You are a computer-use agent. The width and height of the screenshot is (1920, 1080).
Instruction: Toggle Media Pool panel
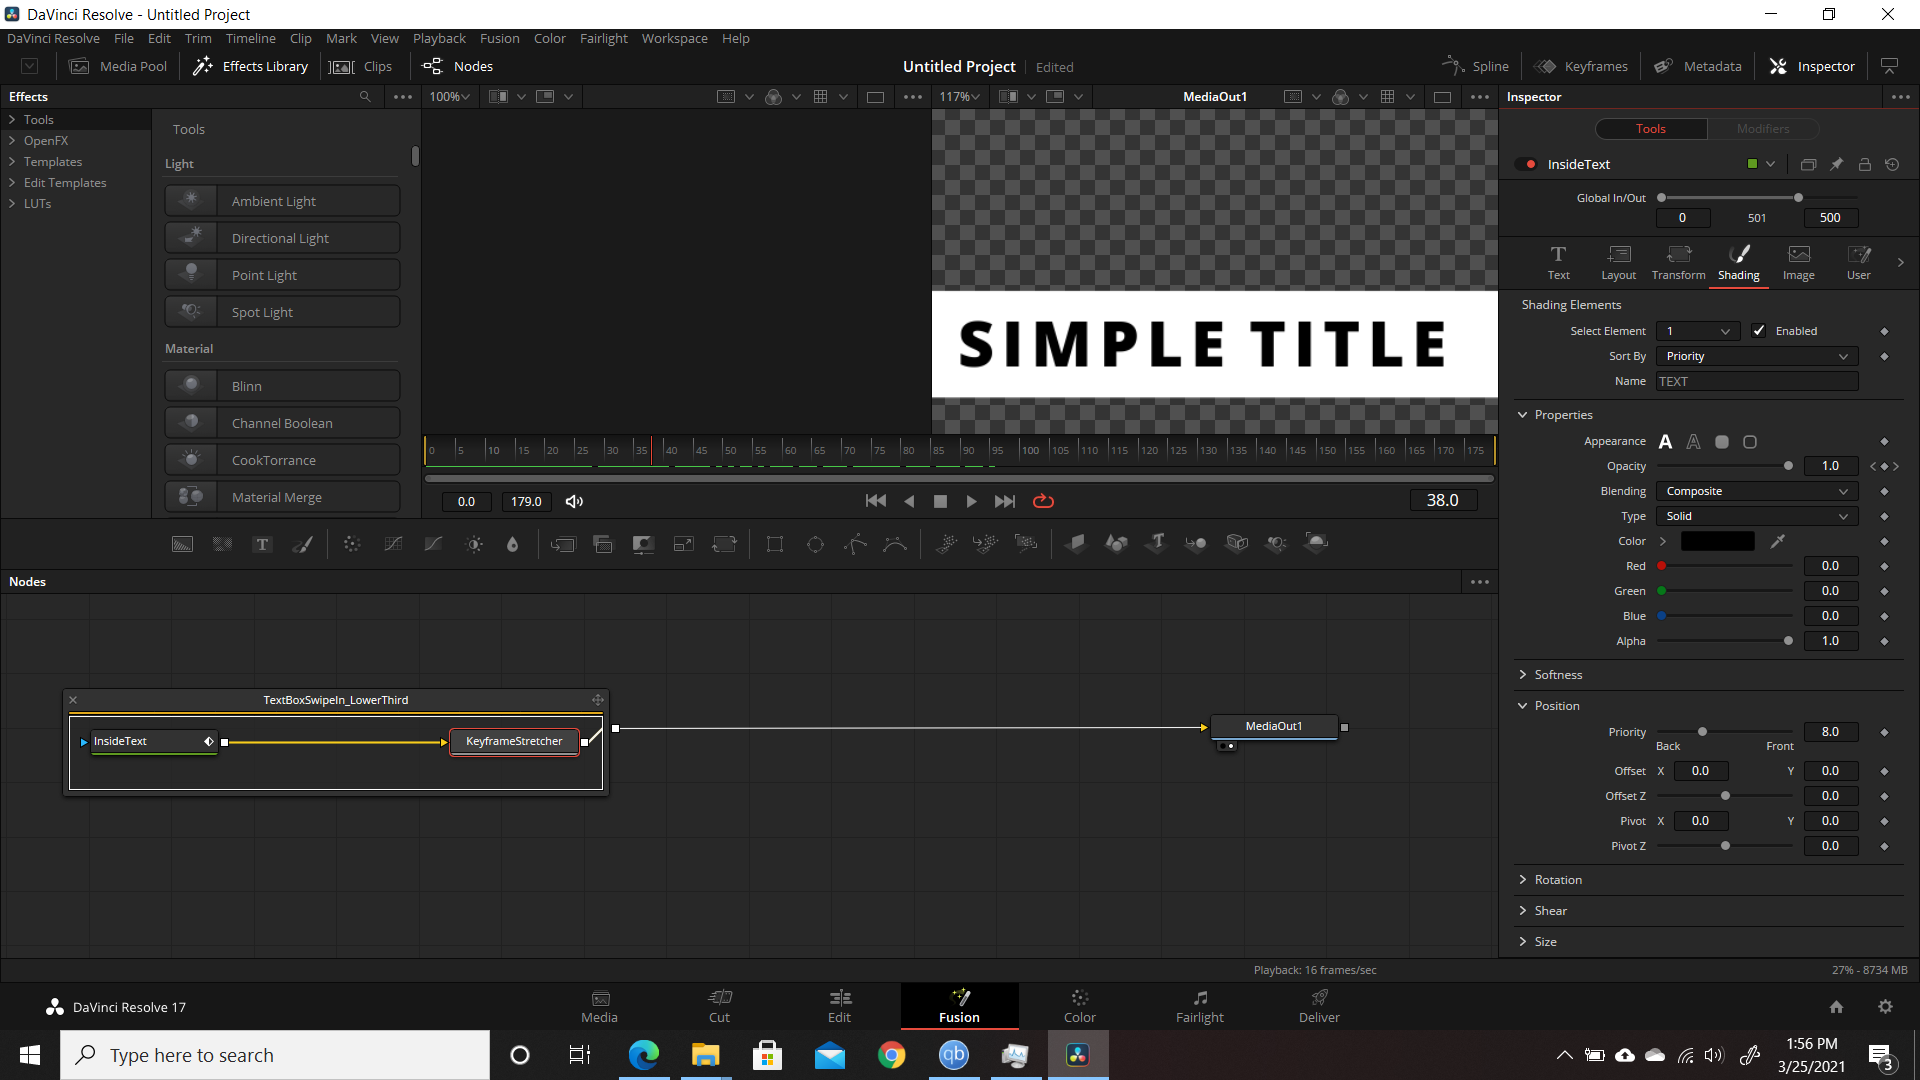pyautogui.click(x=118, y=66)
